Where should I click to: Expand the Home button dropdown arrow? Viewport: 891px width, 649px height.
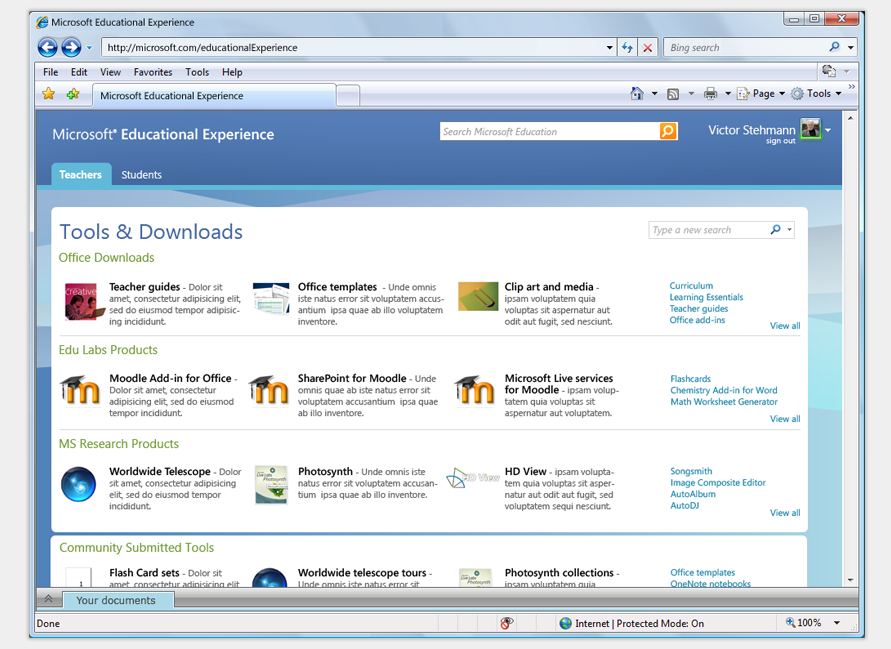(654, 94)
